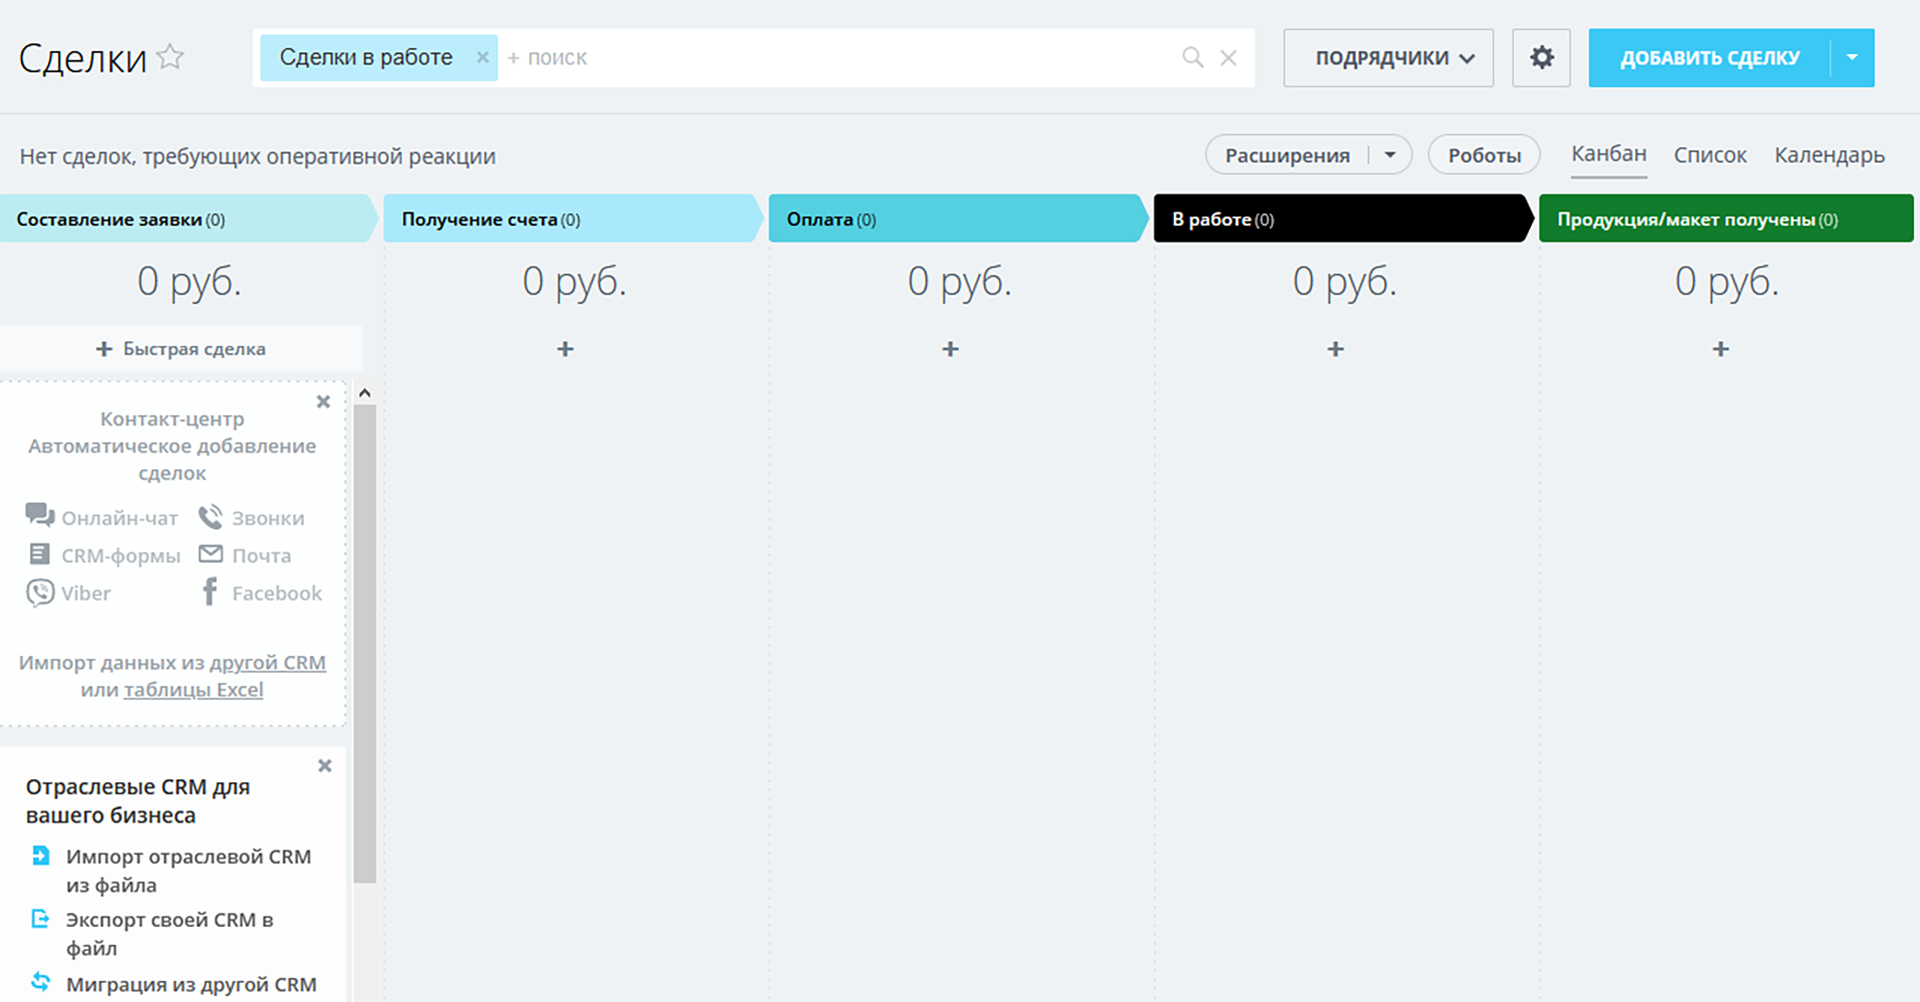Image resolution: width=1920 pixels, height=1002 pixels.
Task: Open settings via the gear icon
Action: (1541, 58)
